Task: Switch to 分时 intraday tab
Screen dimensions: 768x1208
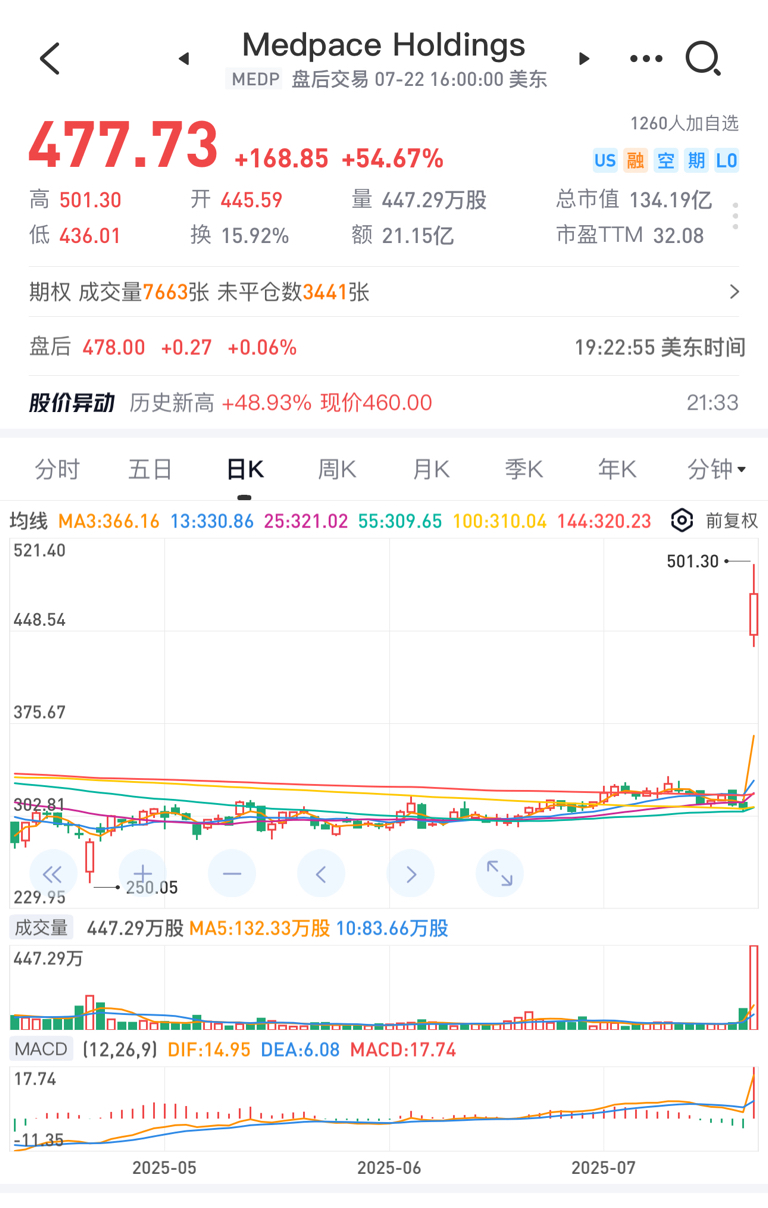Action: tap(57, 469)
